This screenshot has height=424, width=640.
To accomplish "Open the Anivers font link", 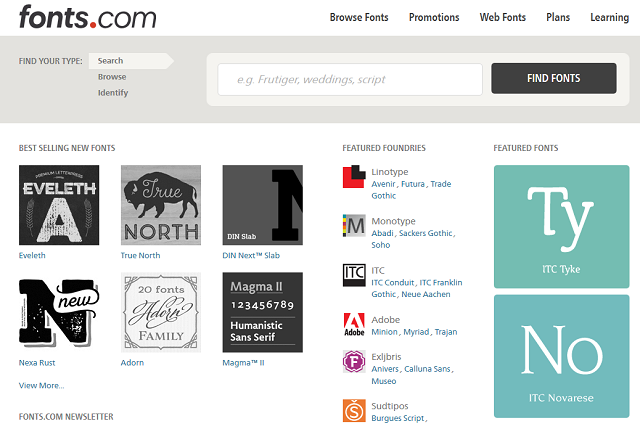I will (385, 369).
